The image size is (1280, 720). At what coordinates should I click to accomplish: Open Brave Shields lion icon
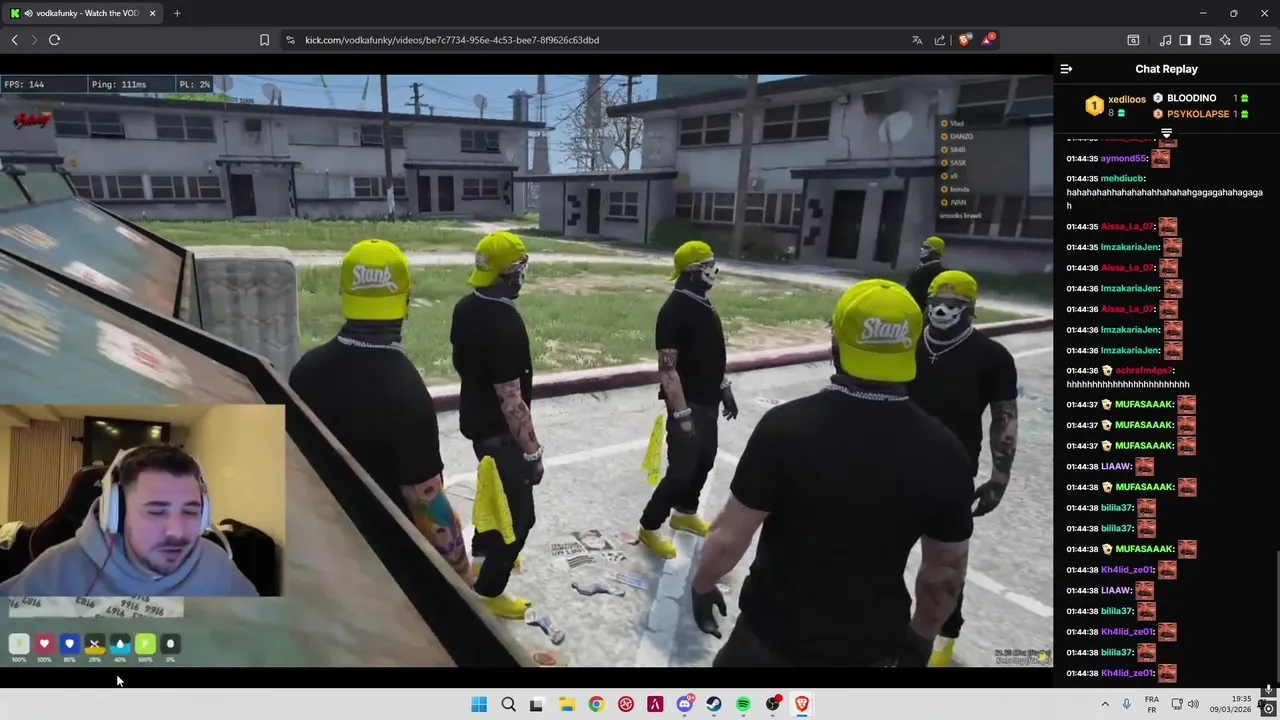coord(965,40)
